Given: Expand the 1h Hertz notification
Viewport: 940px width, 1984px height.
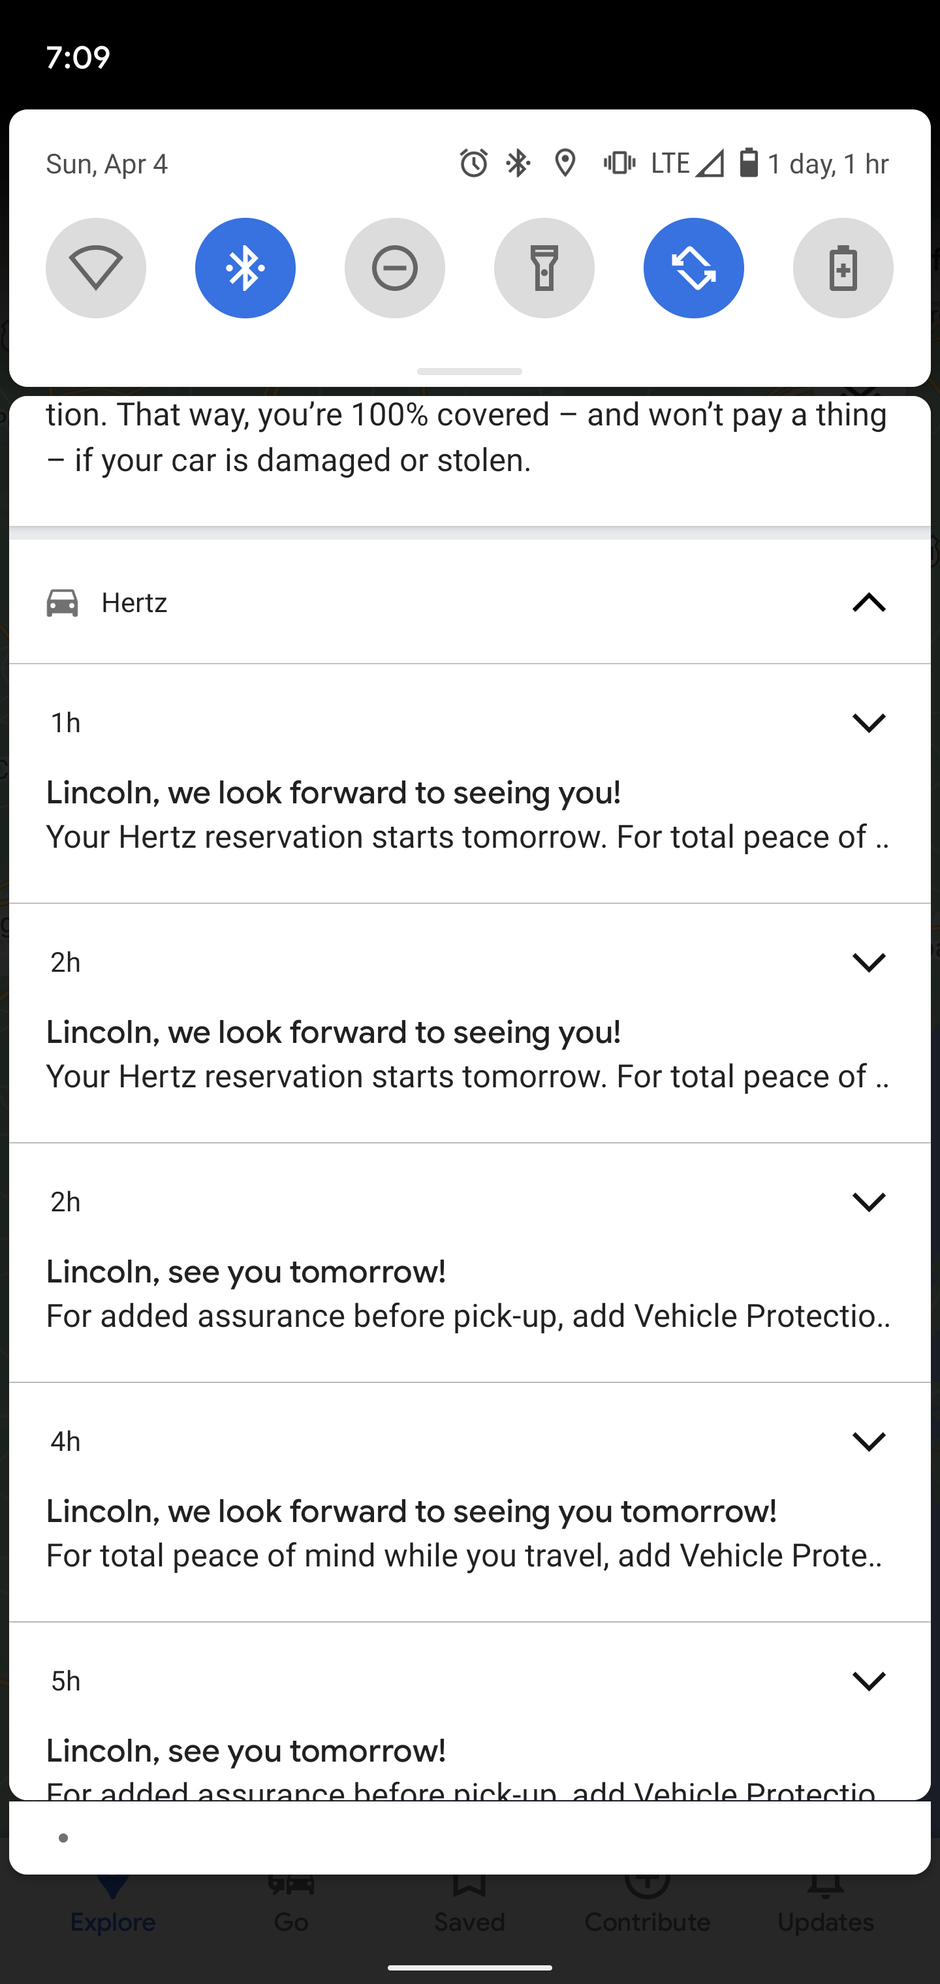Looking at the screenshot, I should pos(869,723).
